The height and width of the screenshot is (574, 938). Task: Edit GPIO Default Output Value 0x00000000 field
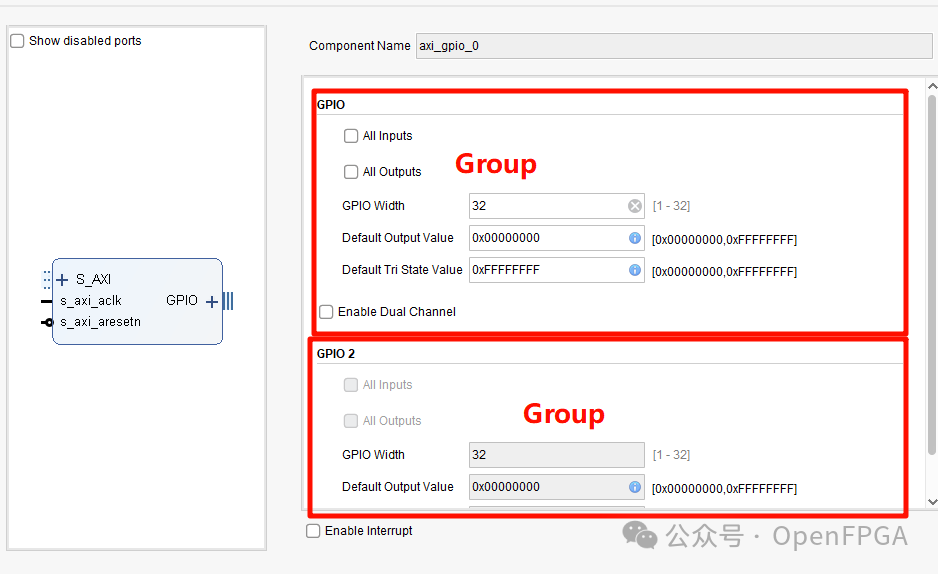pos(556,238)
